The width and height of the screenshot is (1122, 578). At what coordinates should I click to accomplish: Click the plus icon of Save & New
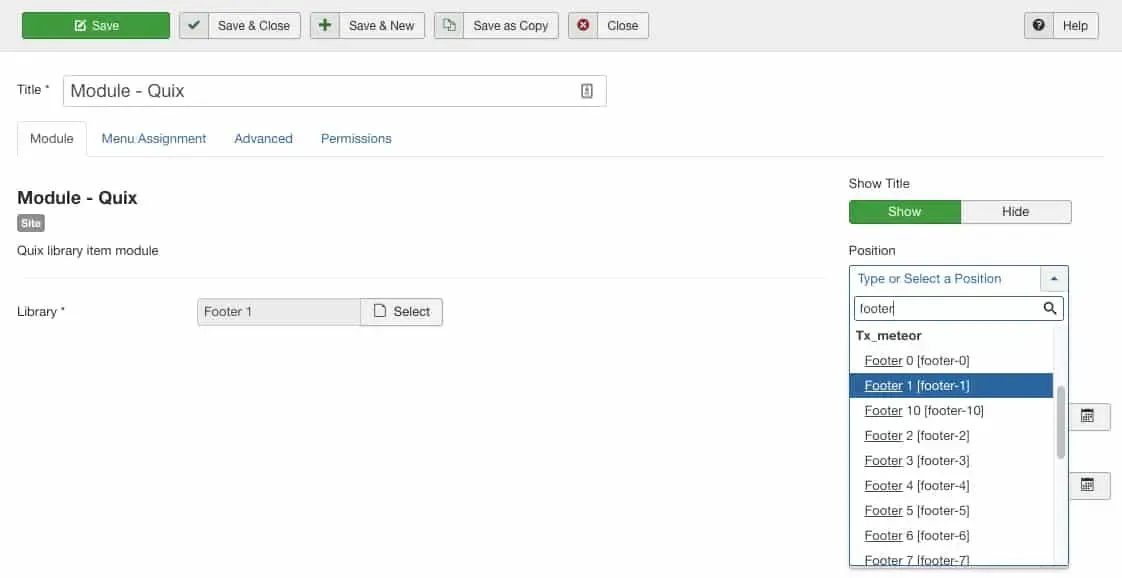click(x=325, y=26)
